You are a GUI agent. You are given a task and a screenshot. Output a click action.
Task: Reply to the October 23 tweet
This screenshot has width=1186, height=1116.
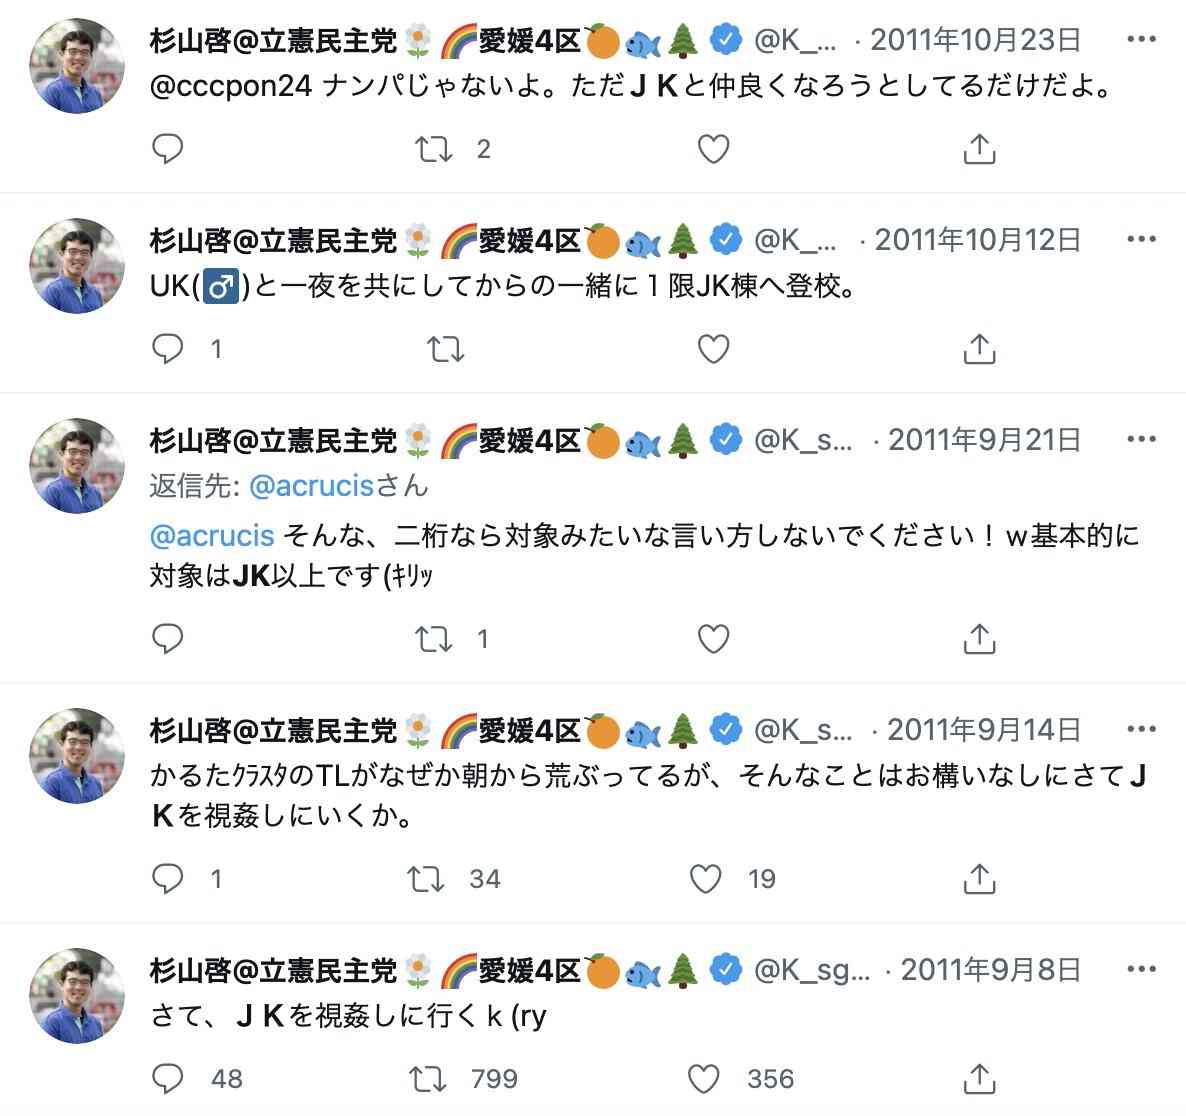click(x=167, y=148)
